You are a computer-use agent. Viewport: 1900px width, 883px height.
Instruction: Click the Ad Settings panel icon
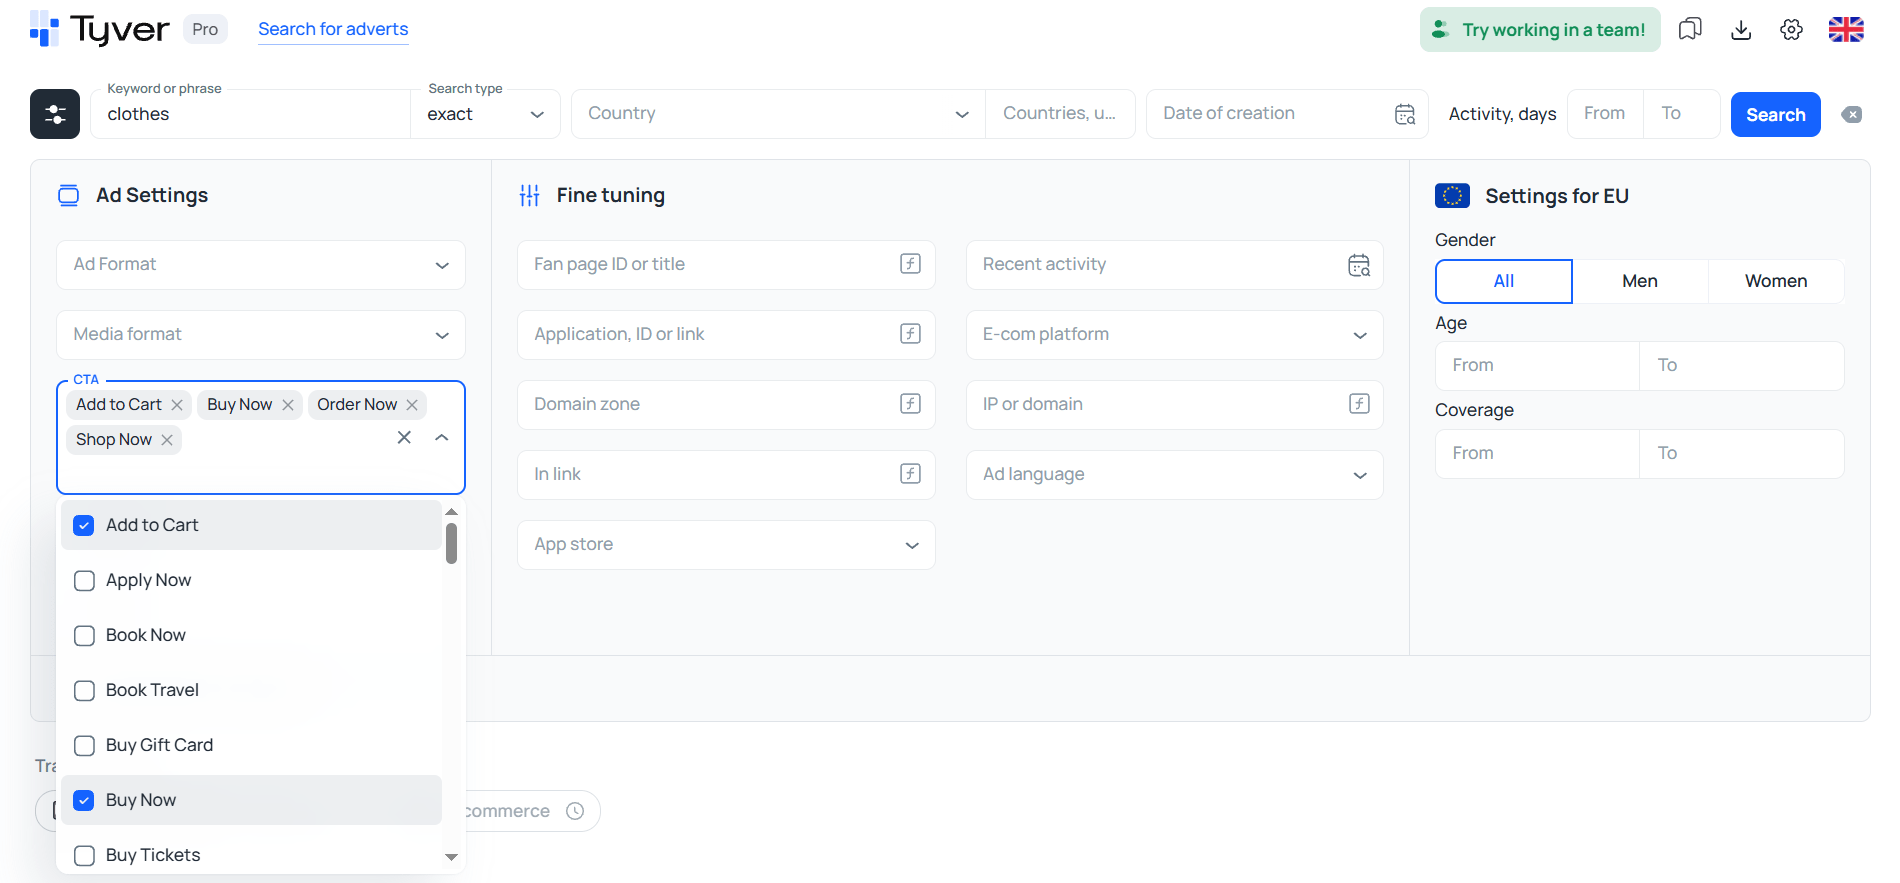coord(68,195)
